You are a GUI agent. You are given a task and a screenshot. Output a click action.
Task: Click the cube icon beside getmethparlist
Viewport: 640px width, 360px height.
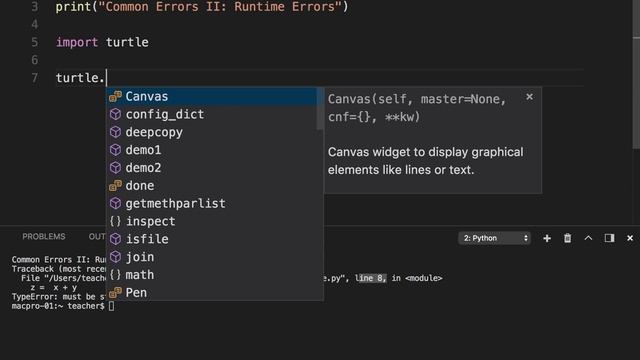pyautogui.click(x=116, y=203)
